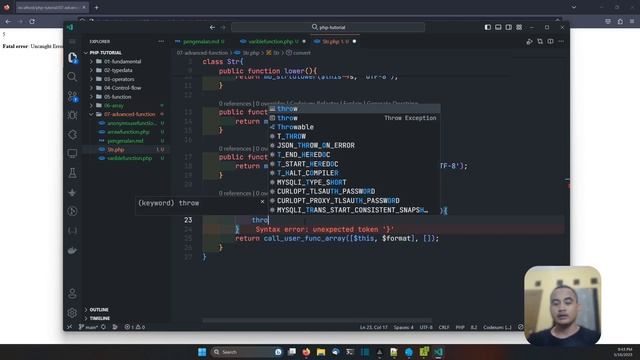Split the editor to the right
Screen dimensions: 640x360
(x=550, y=42)
